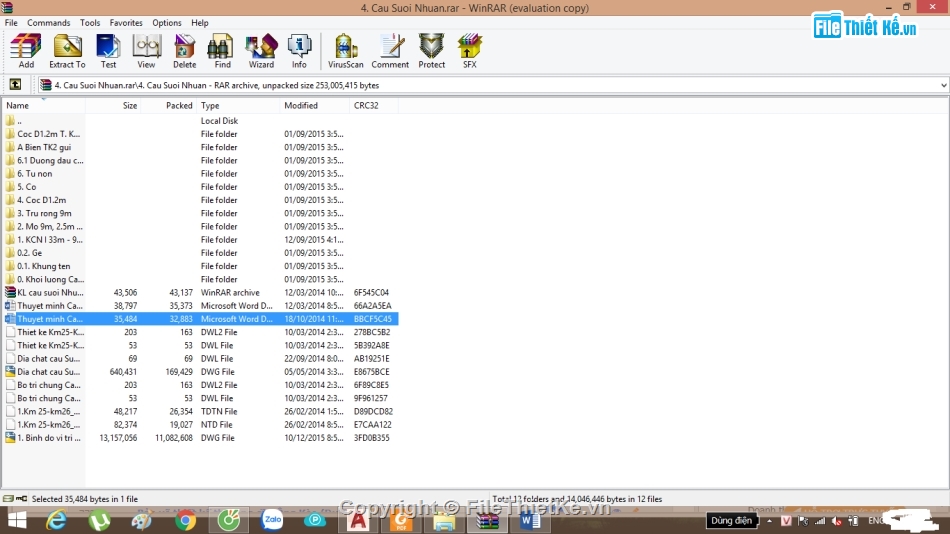Select the '1. KCN I 33m - 9...' folder
The width and height of the screenshot is (950, 534).
coord(201,239)
